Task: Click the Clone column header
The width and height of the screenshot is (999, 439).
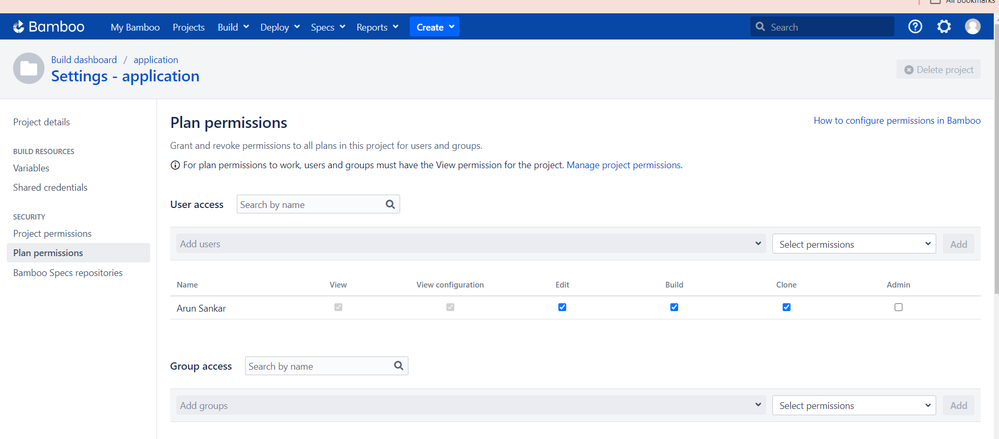Action: (786, 285)
